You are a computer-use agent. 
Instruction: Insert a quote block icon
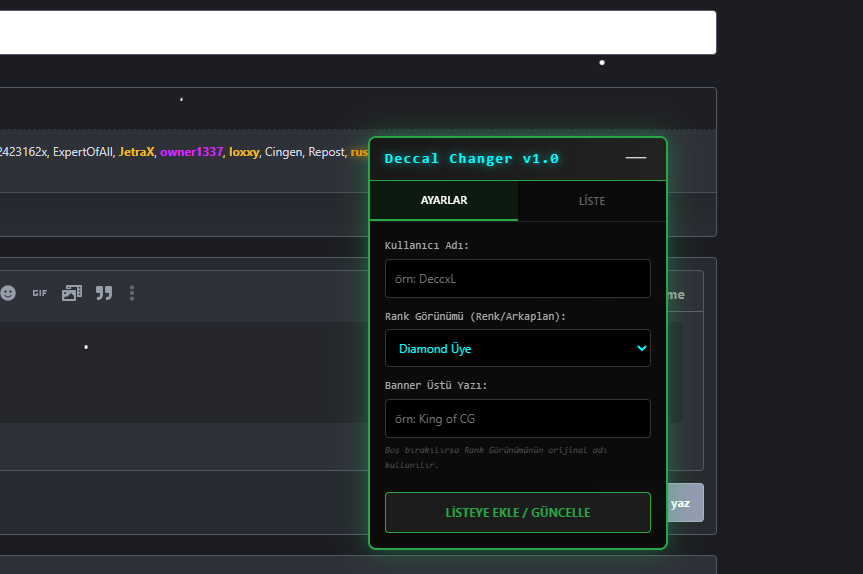104,293
